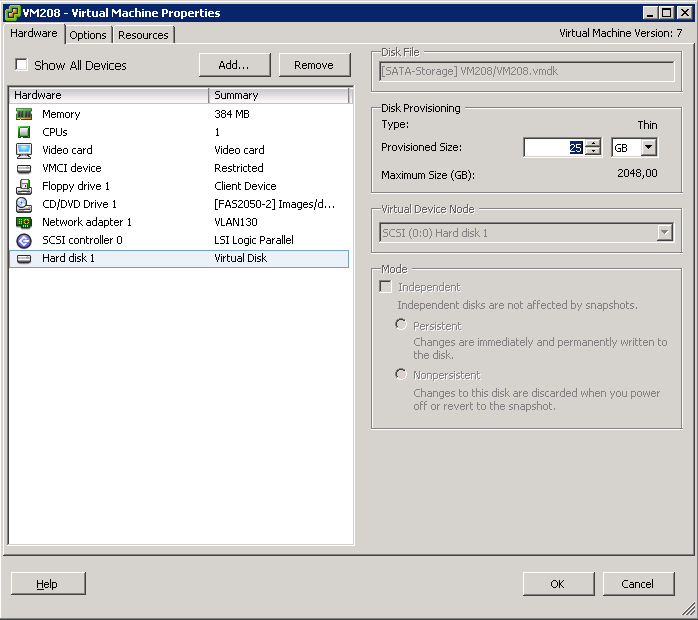Click the SCSI controller 0 icon
Screen dimensions: 698x620
[x=24, y=240]
